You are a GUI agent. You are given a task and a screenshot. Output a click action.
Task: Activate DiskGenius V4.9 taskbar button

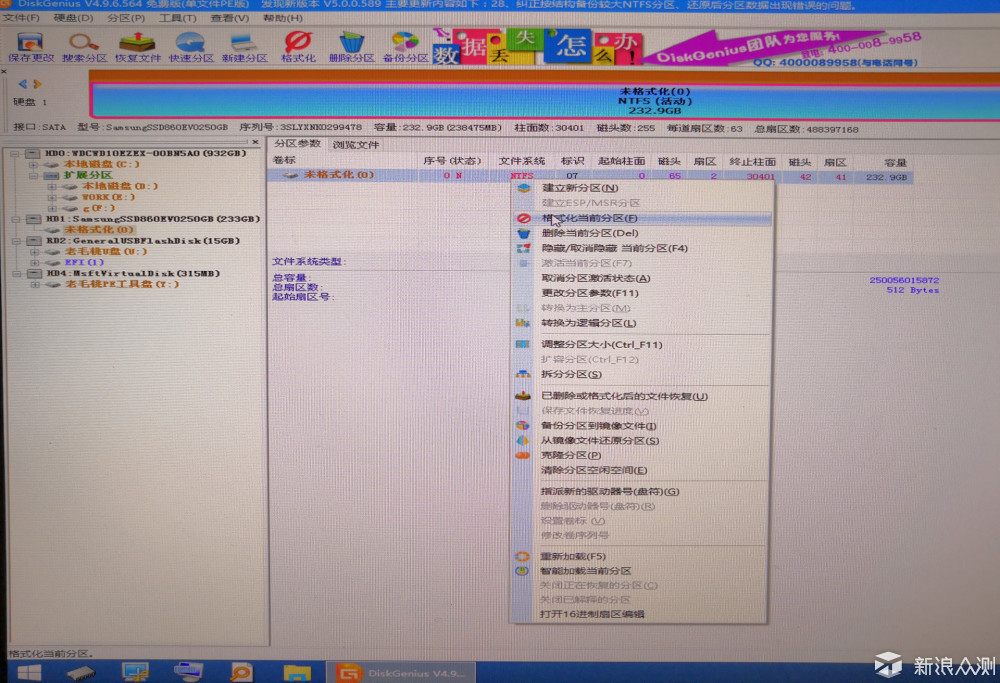tap(401, 672)
